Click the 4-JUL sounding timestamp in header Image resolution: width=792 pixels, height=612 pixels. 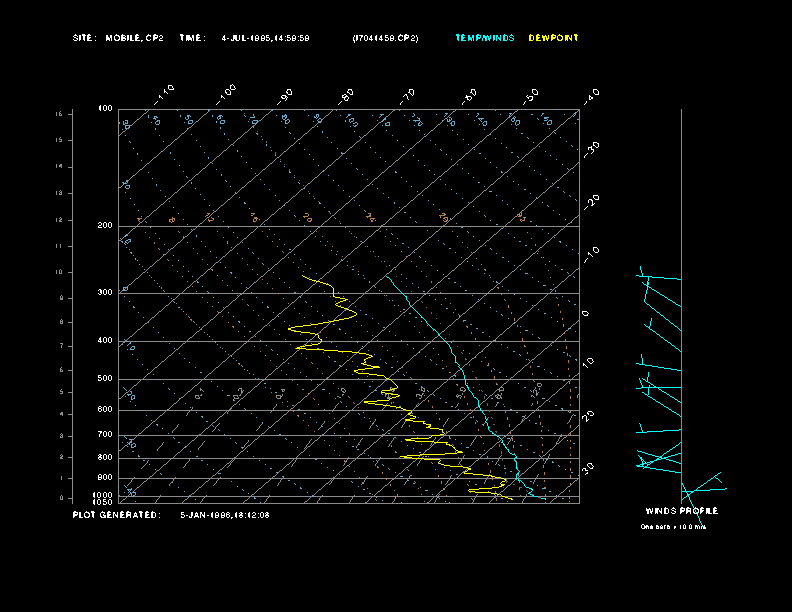coord(265,38)
